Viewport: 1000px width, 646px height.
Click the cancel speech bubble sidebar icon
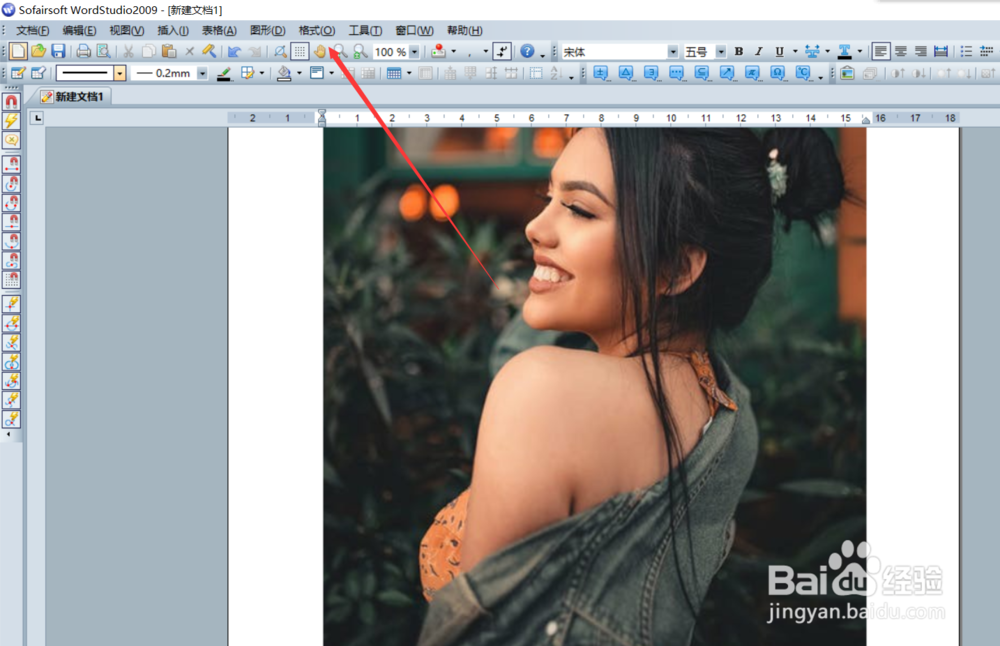(x=11, y=140)
